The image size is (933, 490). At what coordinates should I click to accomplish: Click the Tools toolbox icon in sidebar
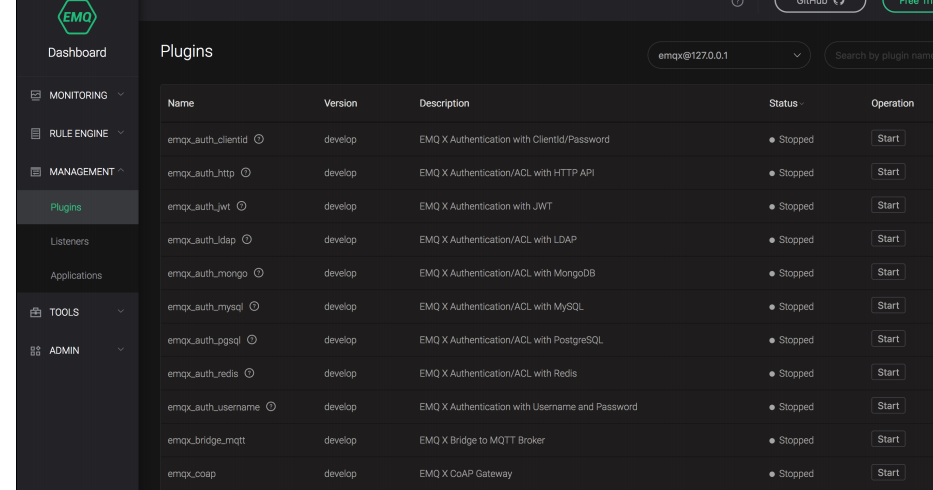coord(36,312)
